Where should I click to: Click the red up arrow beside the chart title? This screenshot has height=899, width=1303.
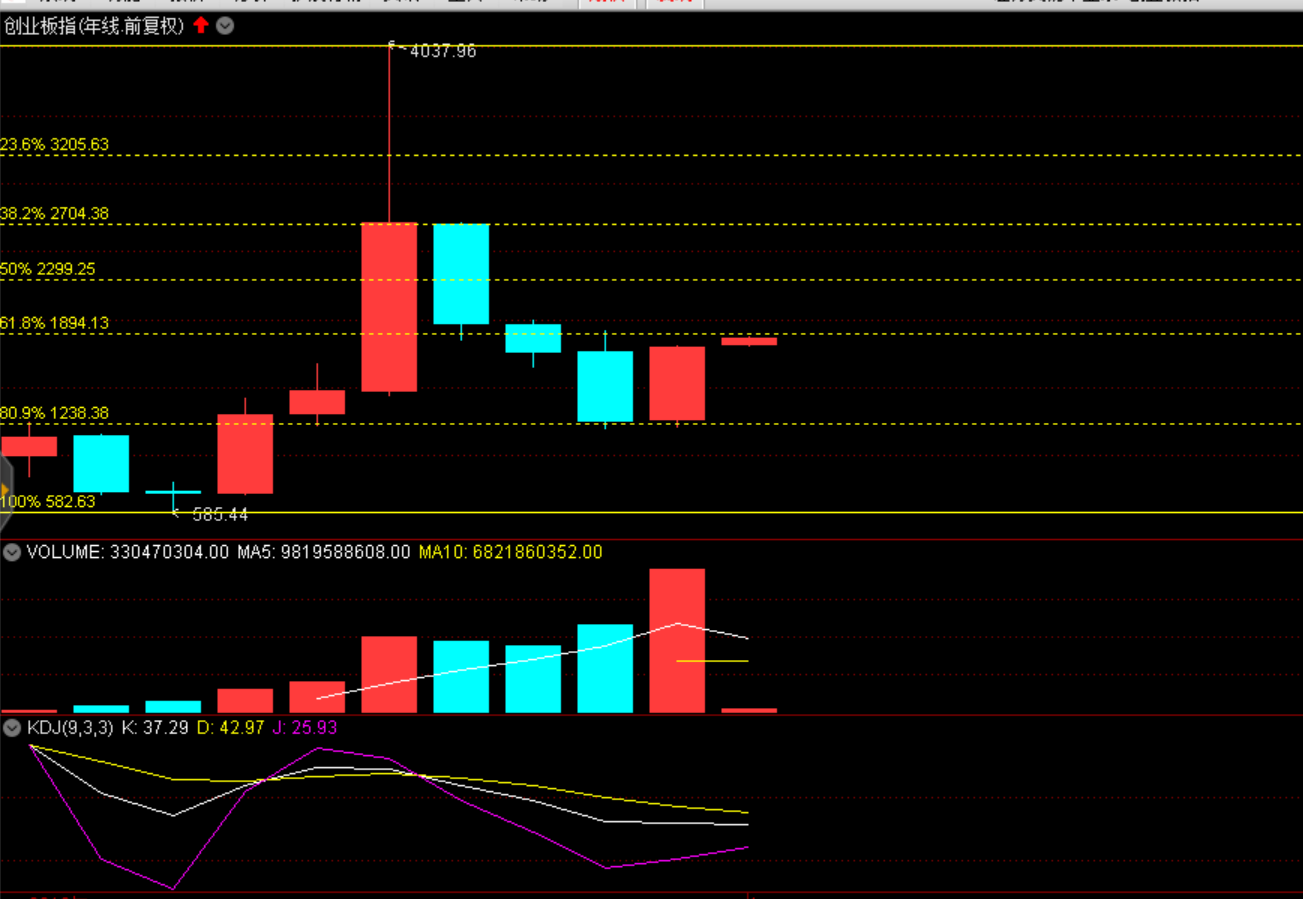coord(201,26)
